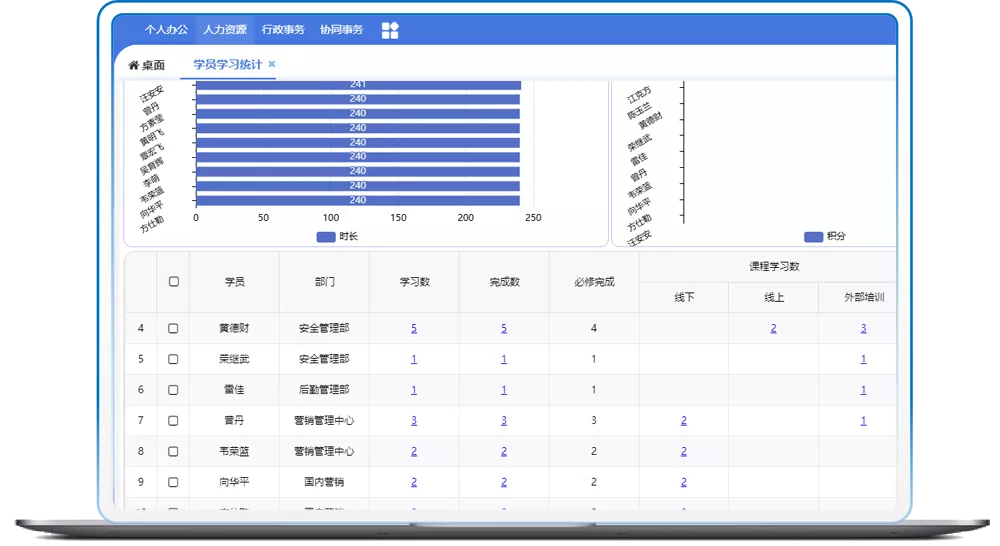Open 完成数 link for 雷佳
Screen dimensions: 1000x546
coord(504,390)
